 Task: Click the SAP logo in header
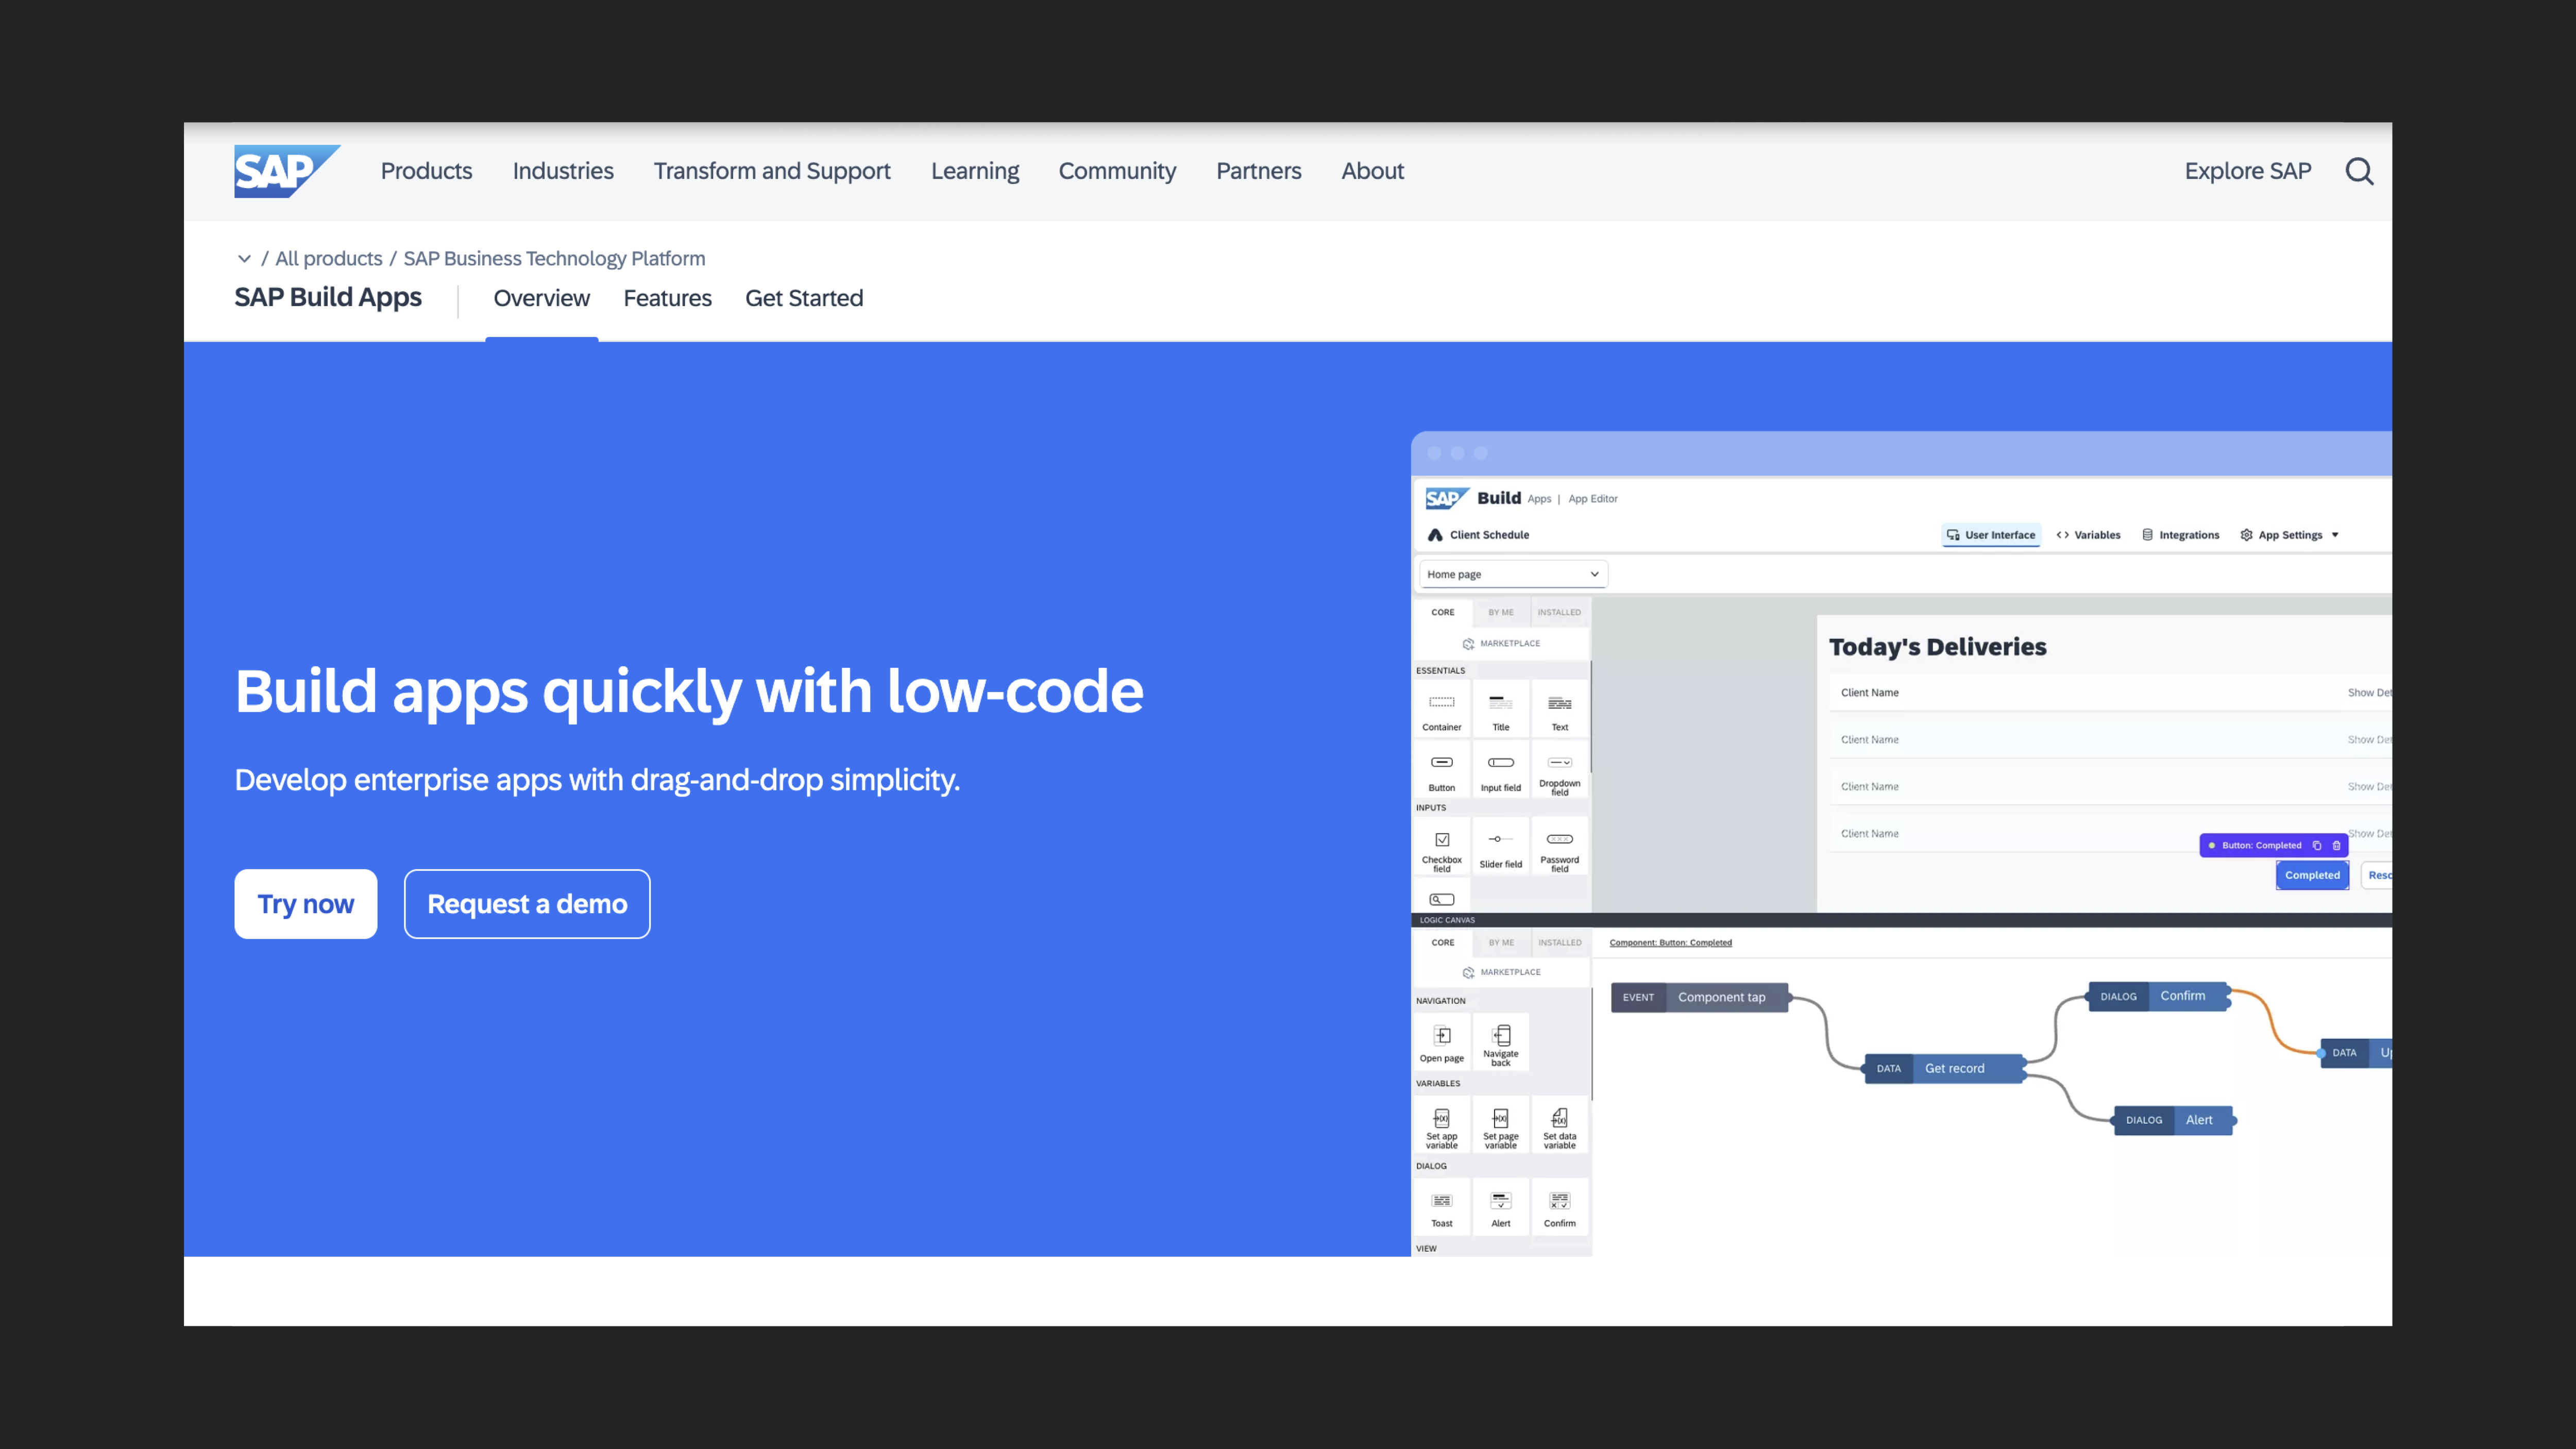pyautogui.click(x=285, y=171)
